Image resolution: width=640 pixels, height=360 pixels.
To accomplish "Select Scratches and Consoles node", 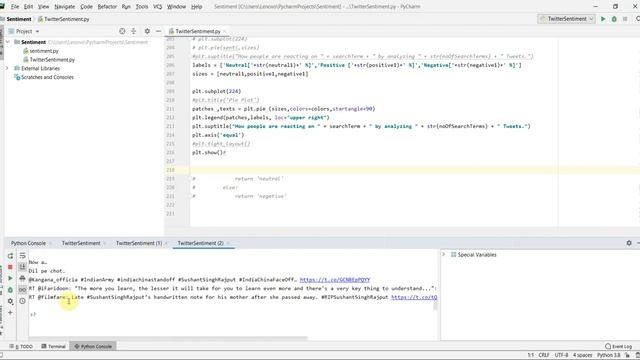I will coord(47,77).
